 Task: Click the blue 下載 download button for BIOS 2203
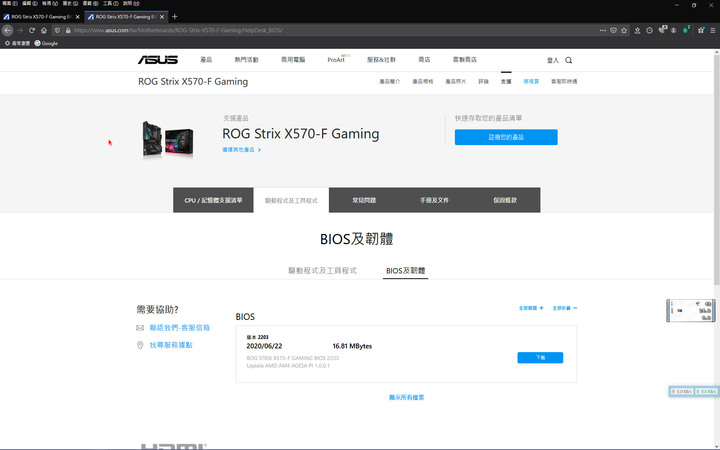pos(540,358)
